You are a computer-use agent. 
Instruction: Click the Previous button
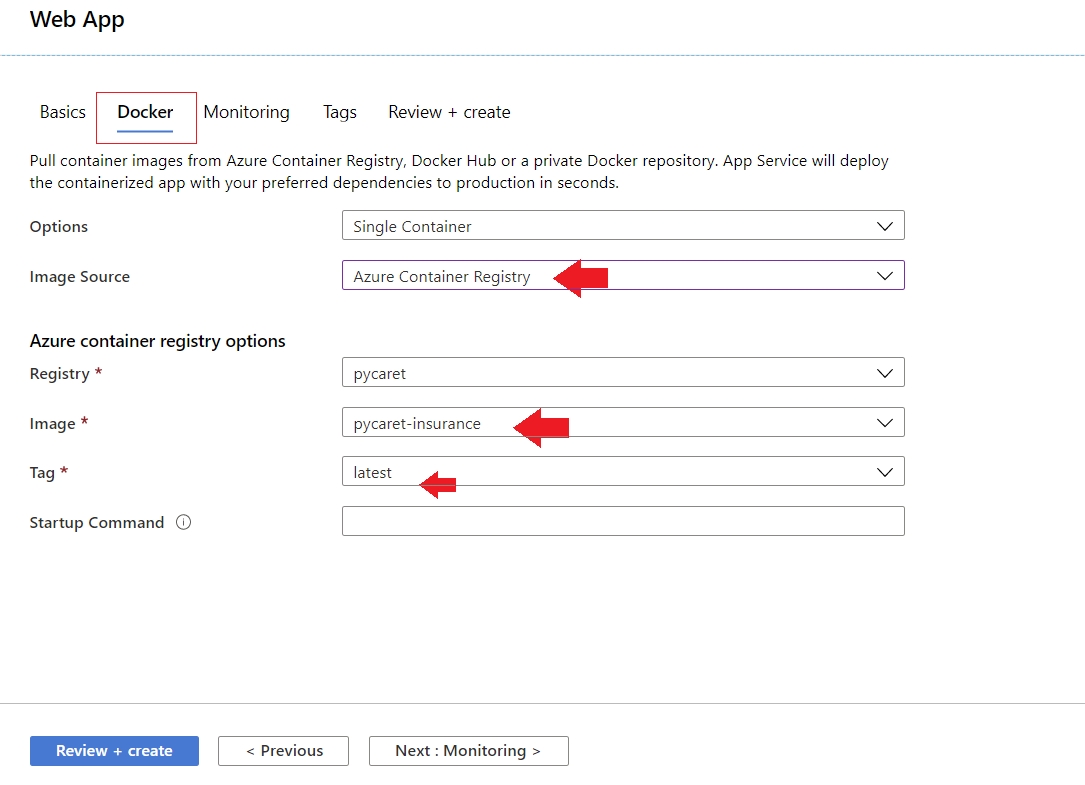coord(284,751)
